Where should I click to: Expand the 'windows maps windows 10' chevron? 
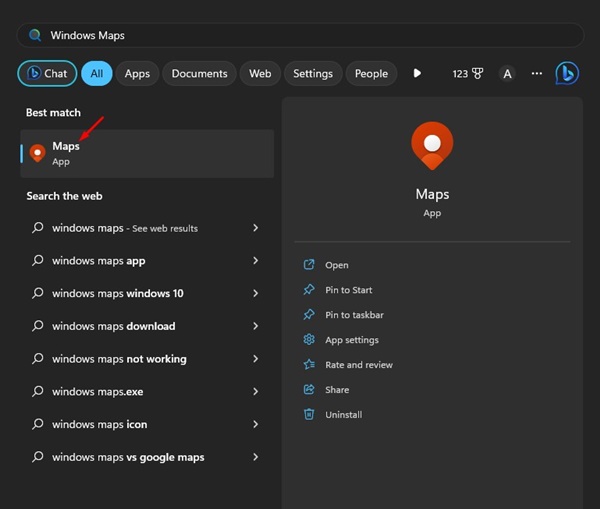point(256,293)
